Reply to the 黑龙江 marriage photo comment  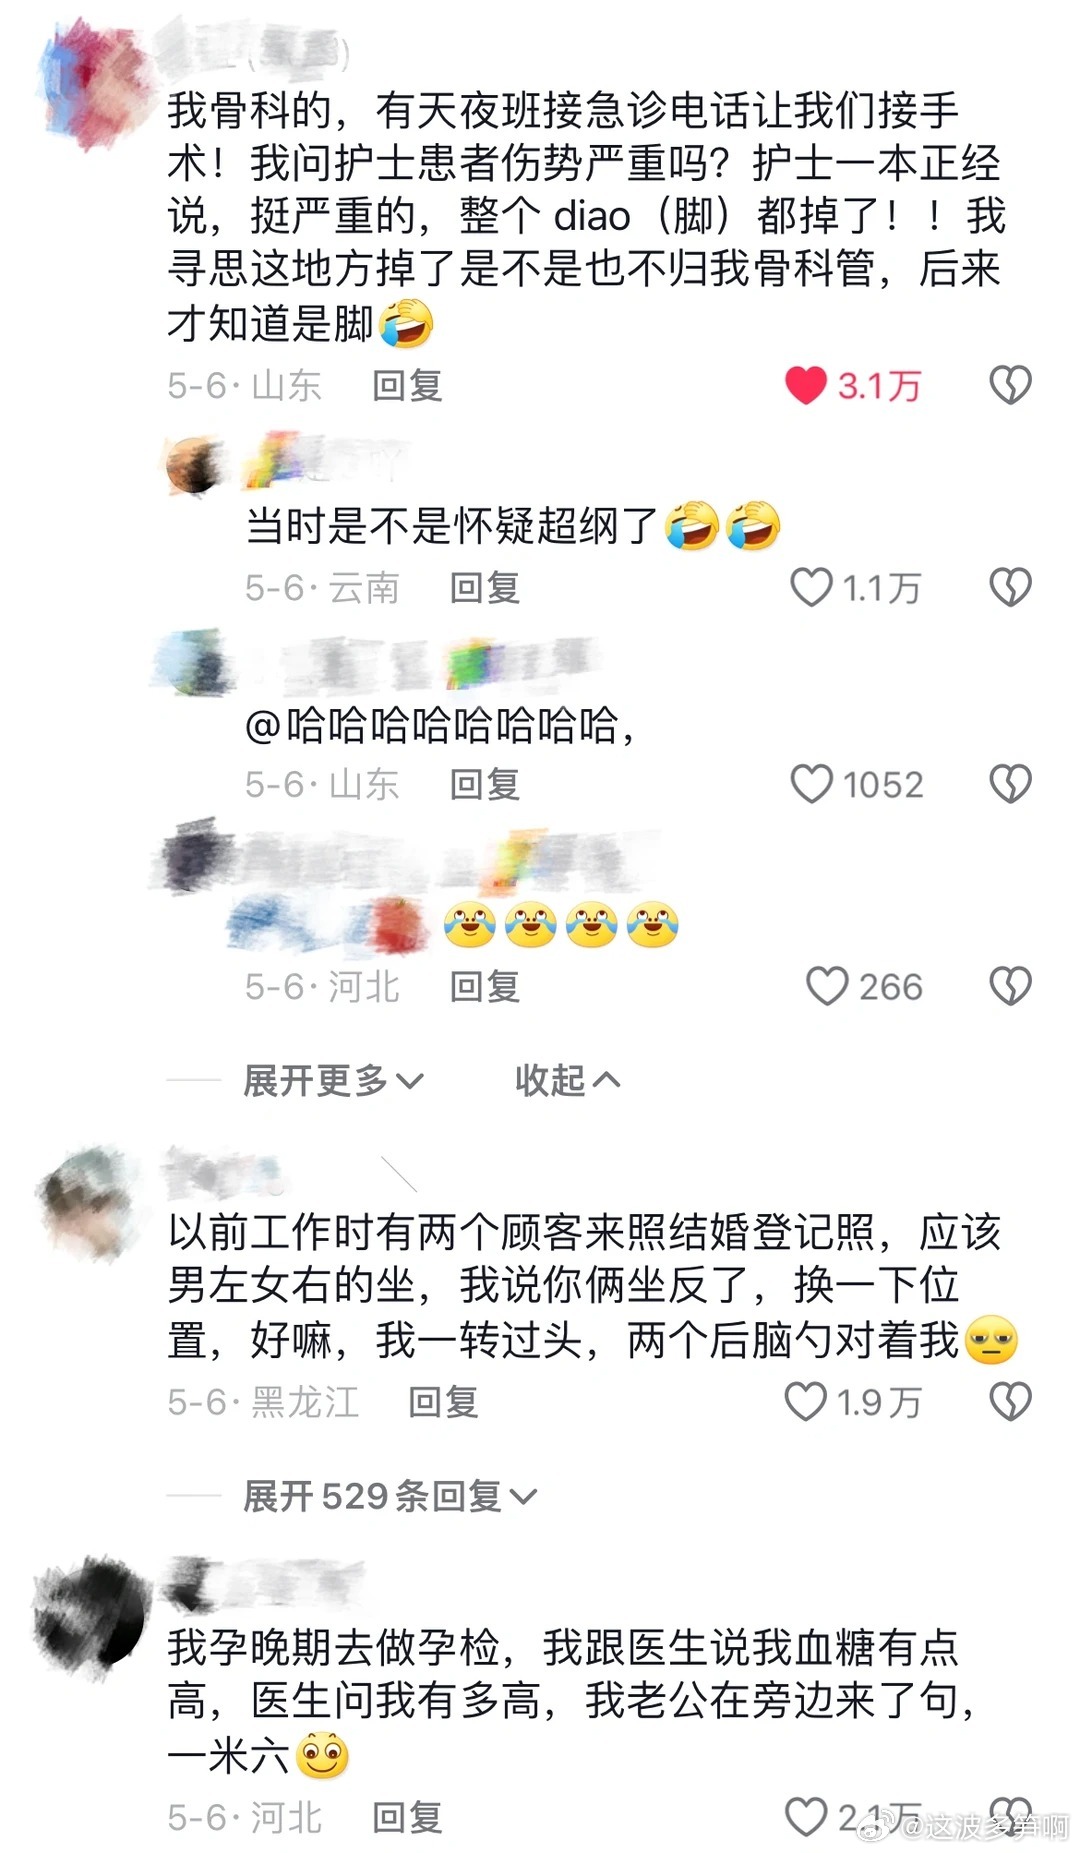(x=443, y=1402)
